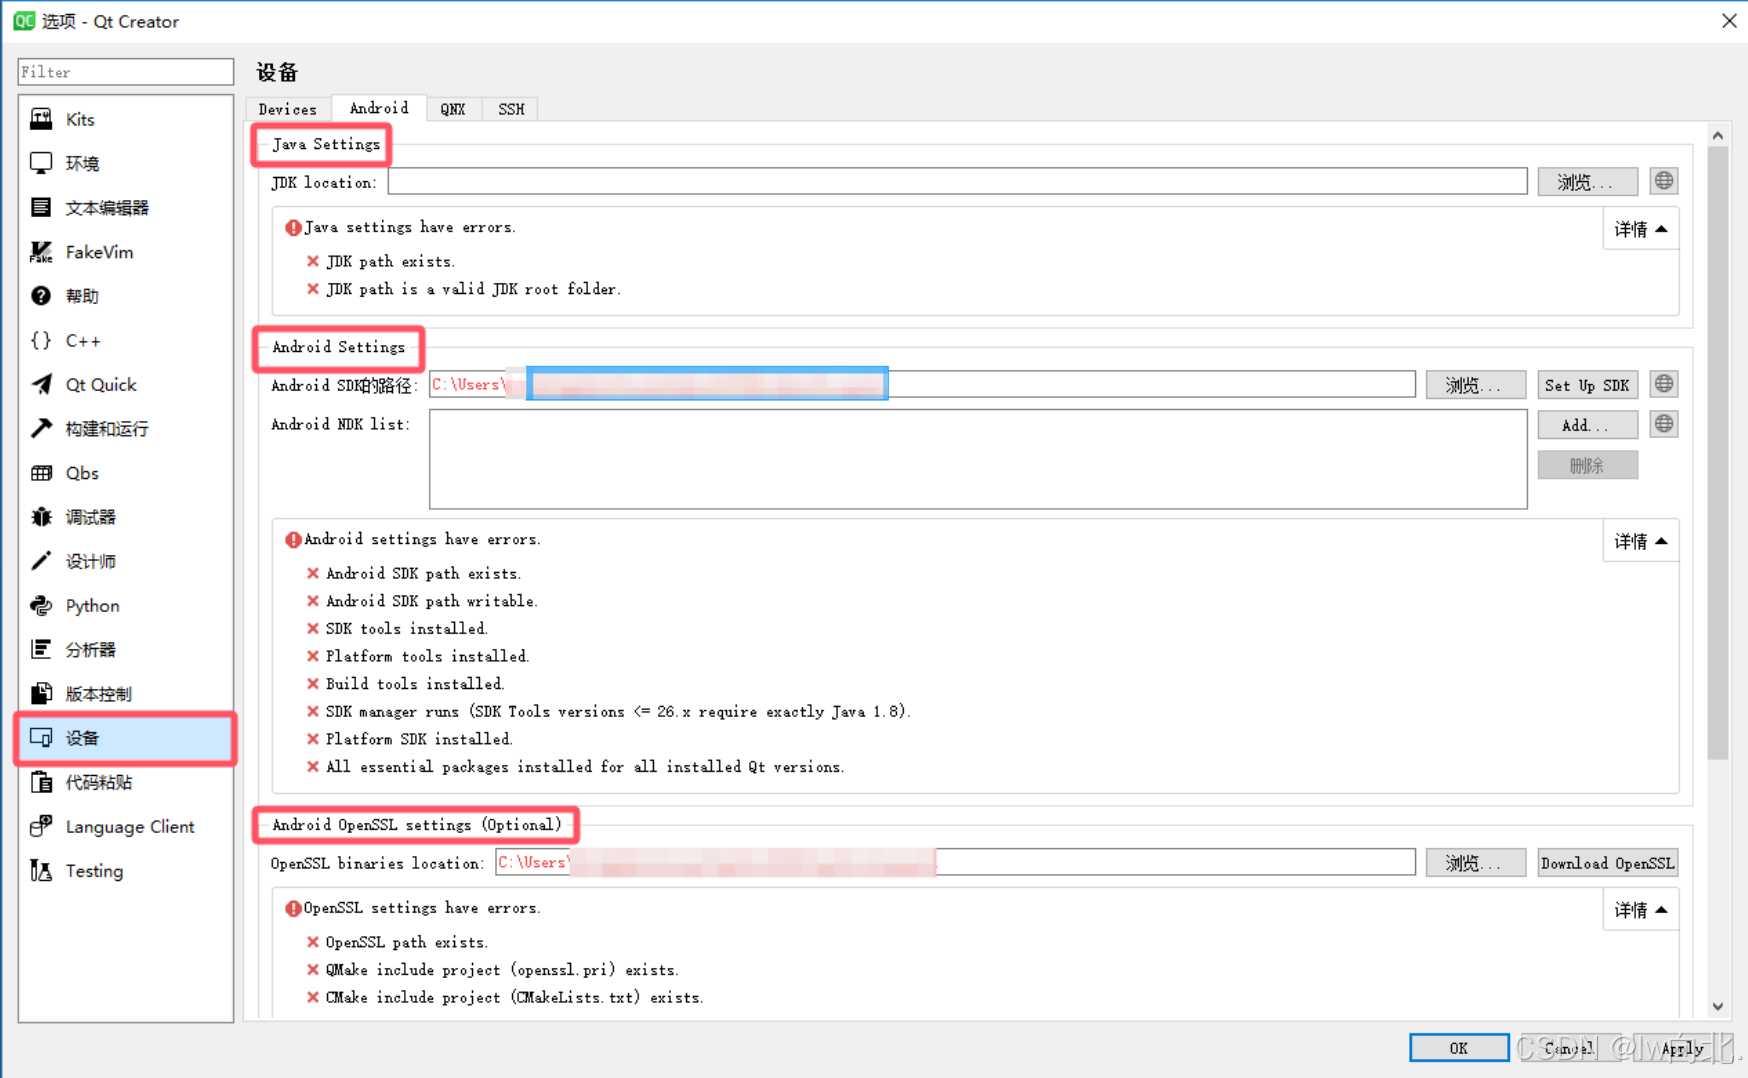This screenshot has height=1078, width=1748.
Task: Browse for the Android SDK path
Action: click(x=1475, y=385)
